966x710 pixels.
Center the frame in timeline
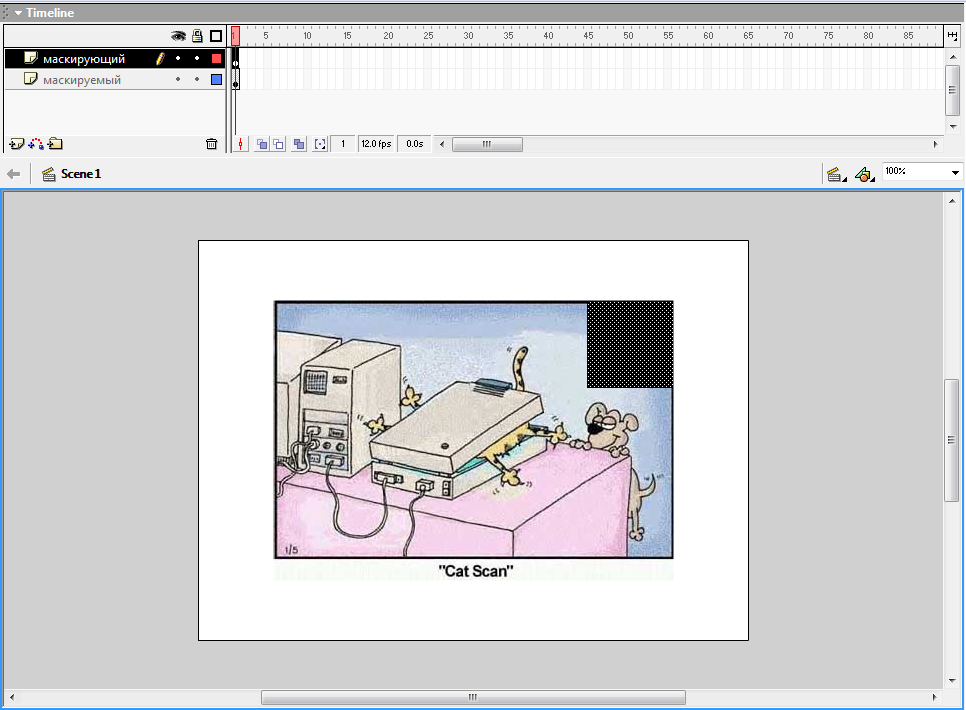pos(240,144)
